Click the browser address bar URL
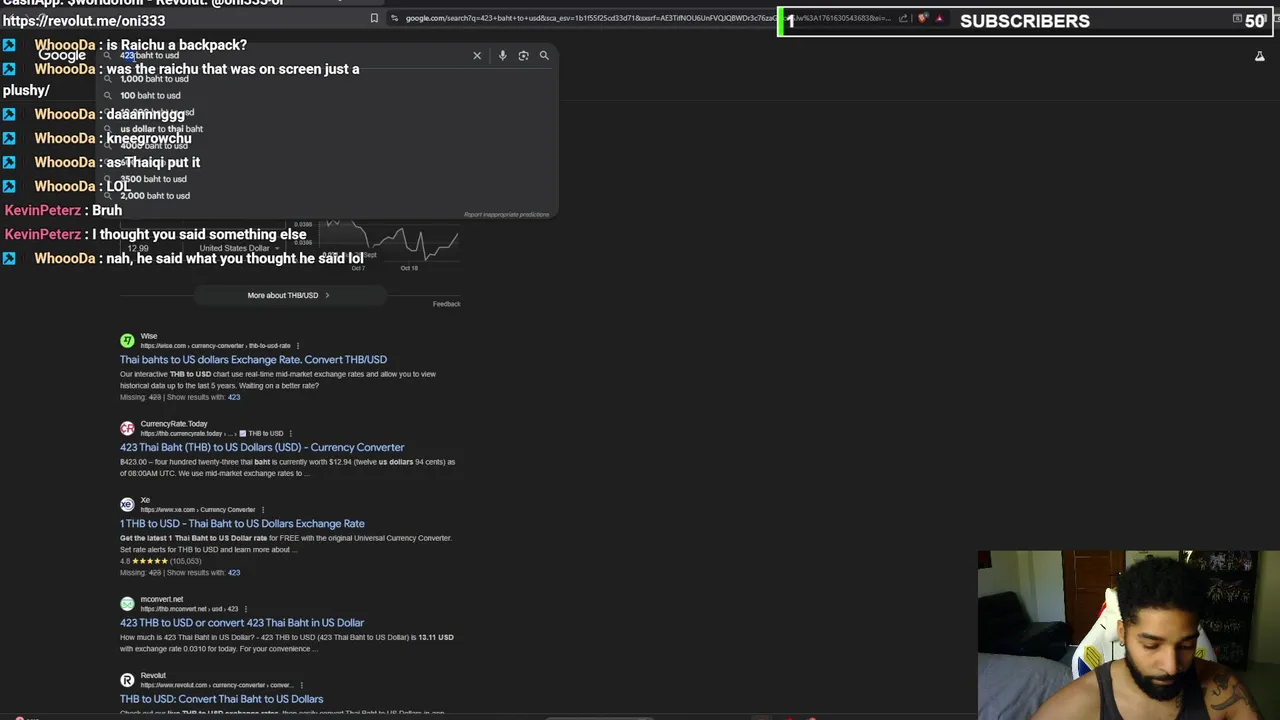The width and height of the screenshot is (1280, 720). click(x=650, y=18)
